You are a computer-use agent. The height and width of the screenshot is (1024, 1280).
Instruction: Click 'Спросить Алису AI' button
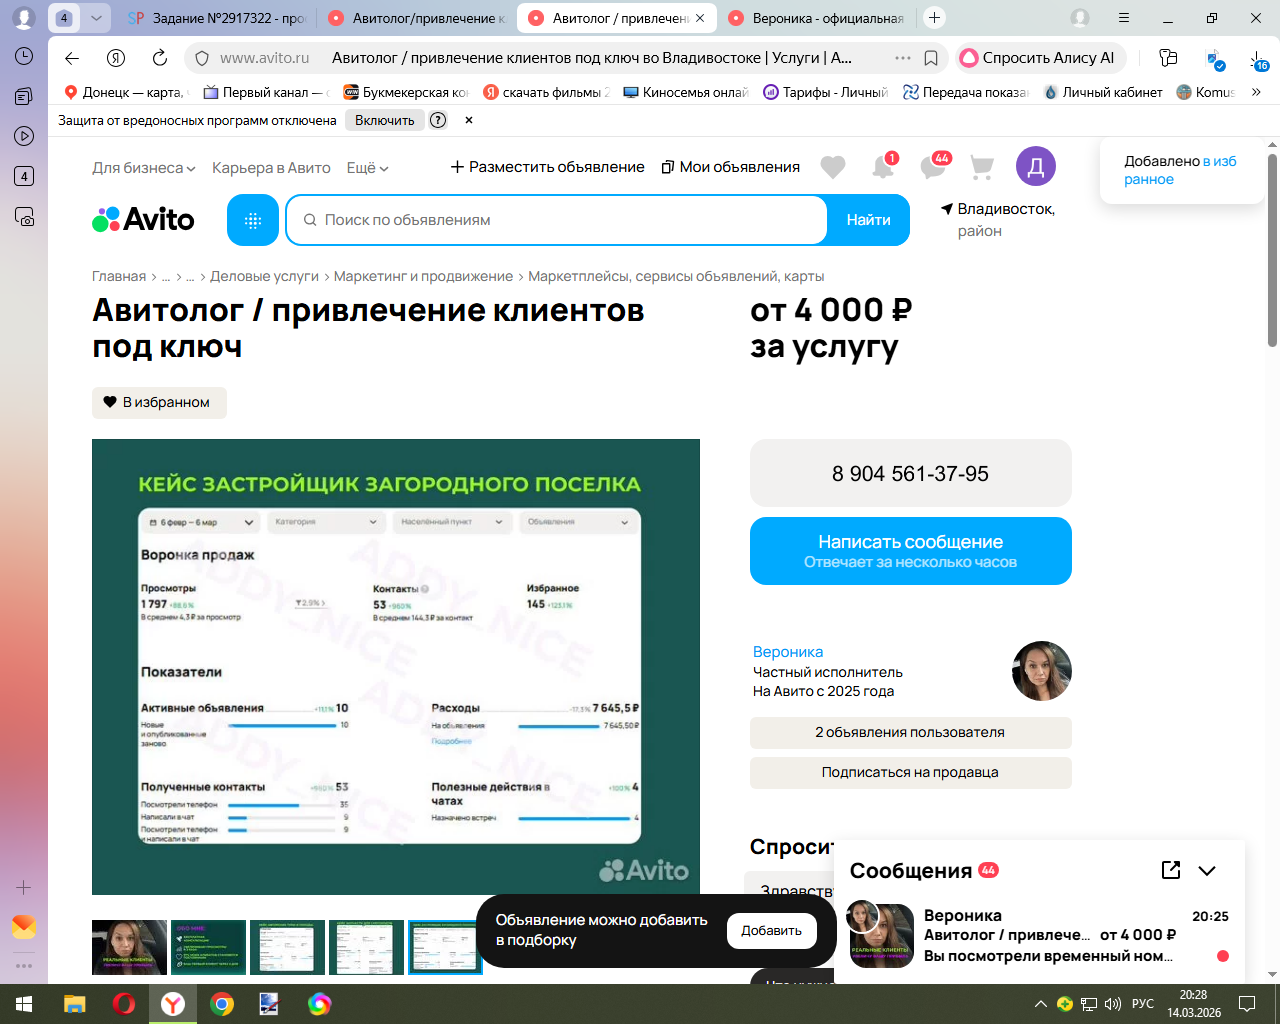[1040, 58]
